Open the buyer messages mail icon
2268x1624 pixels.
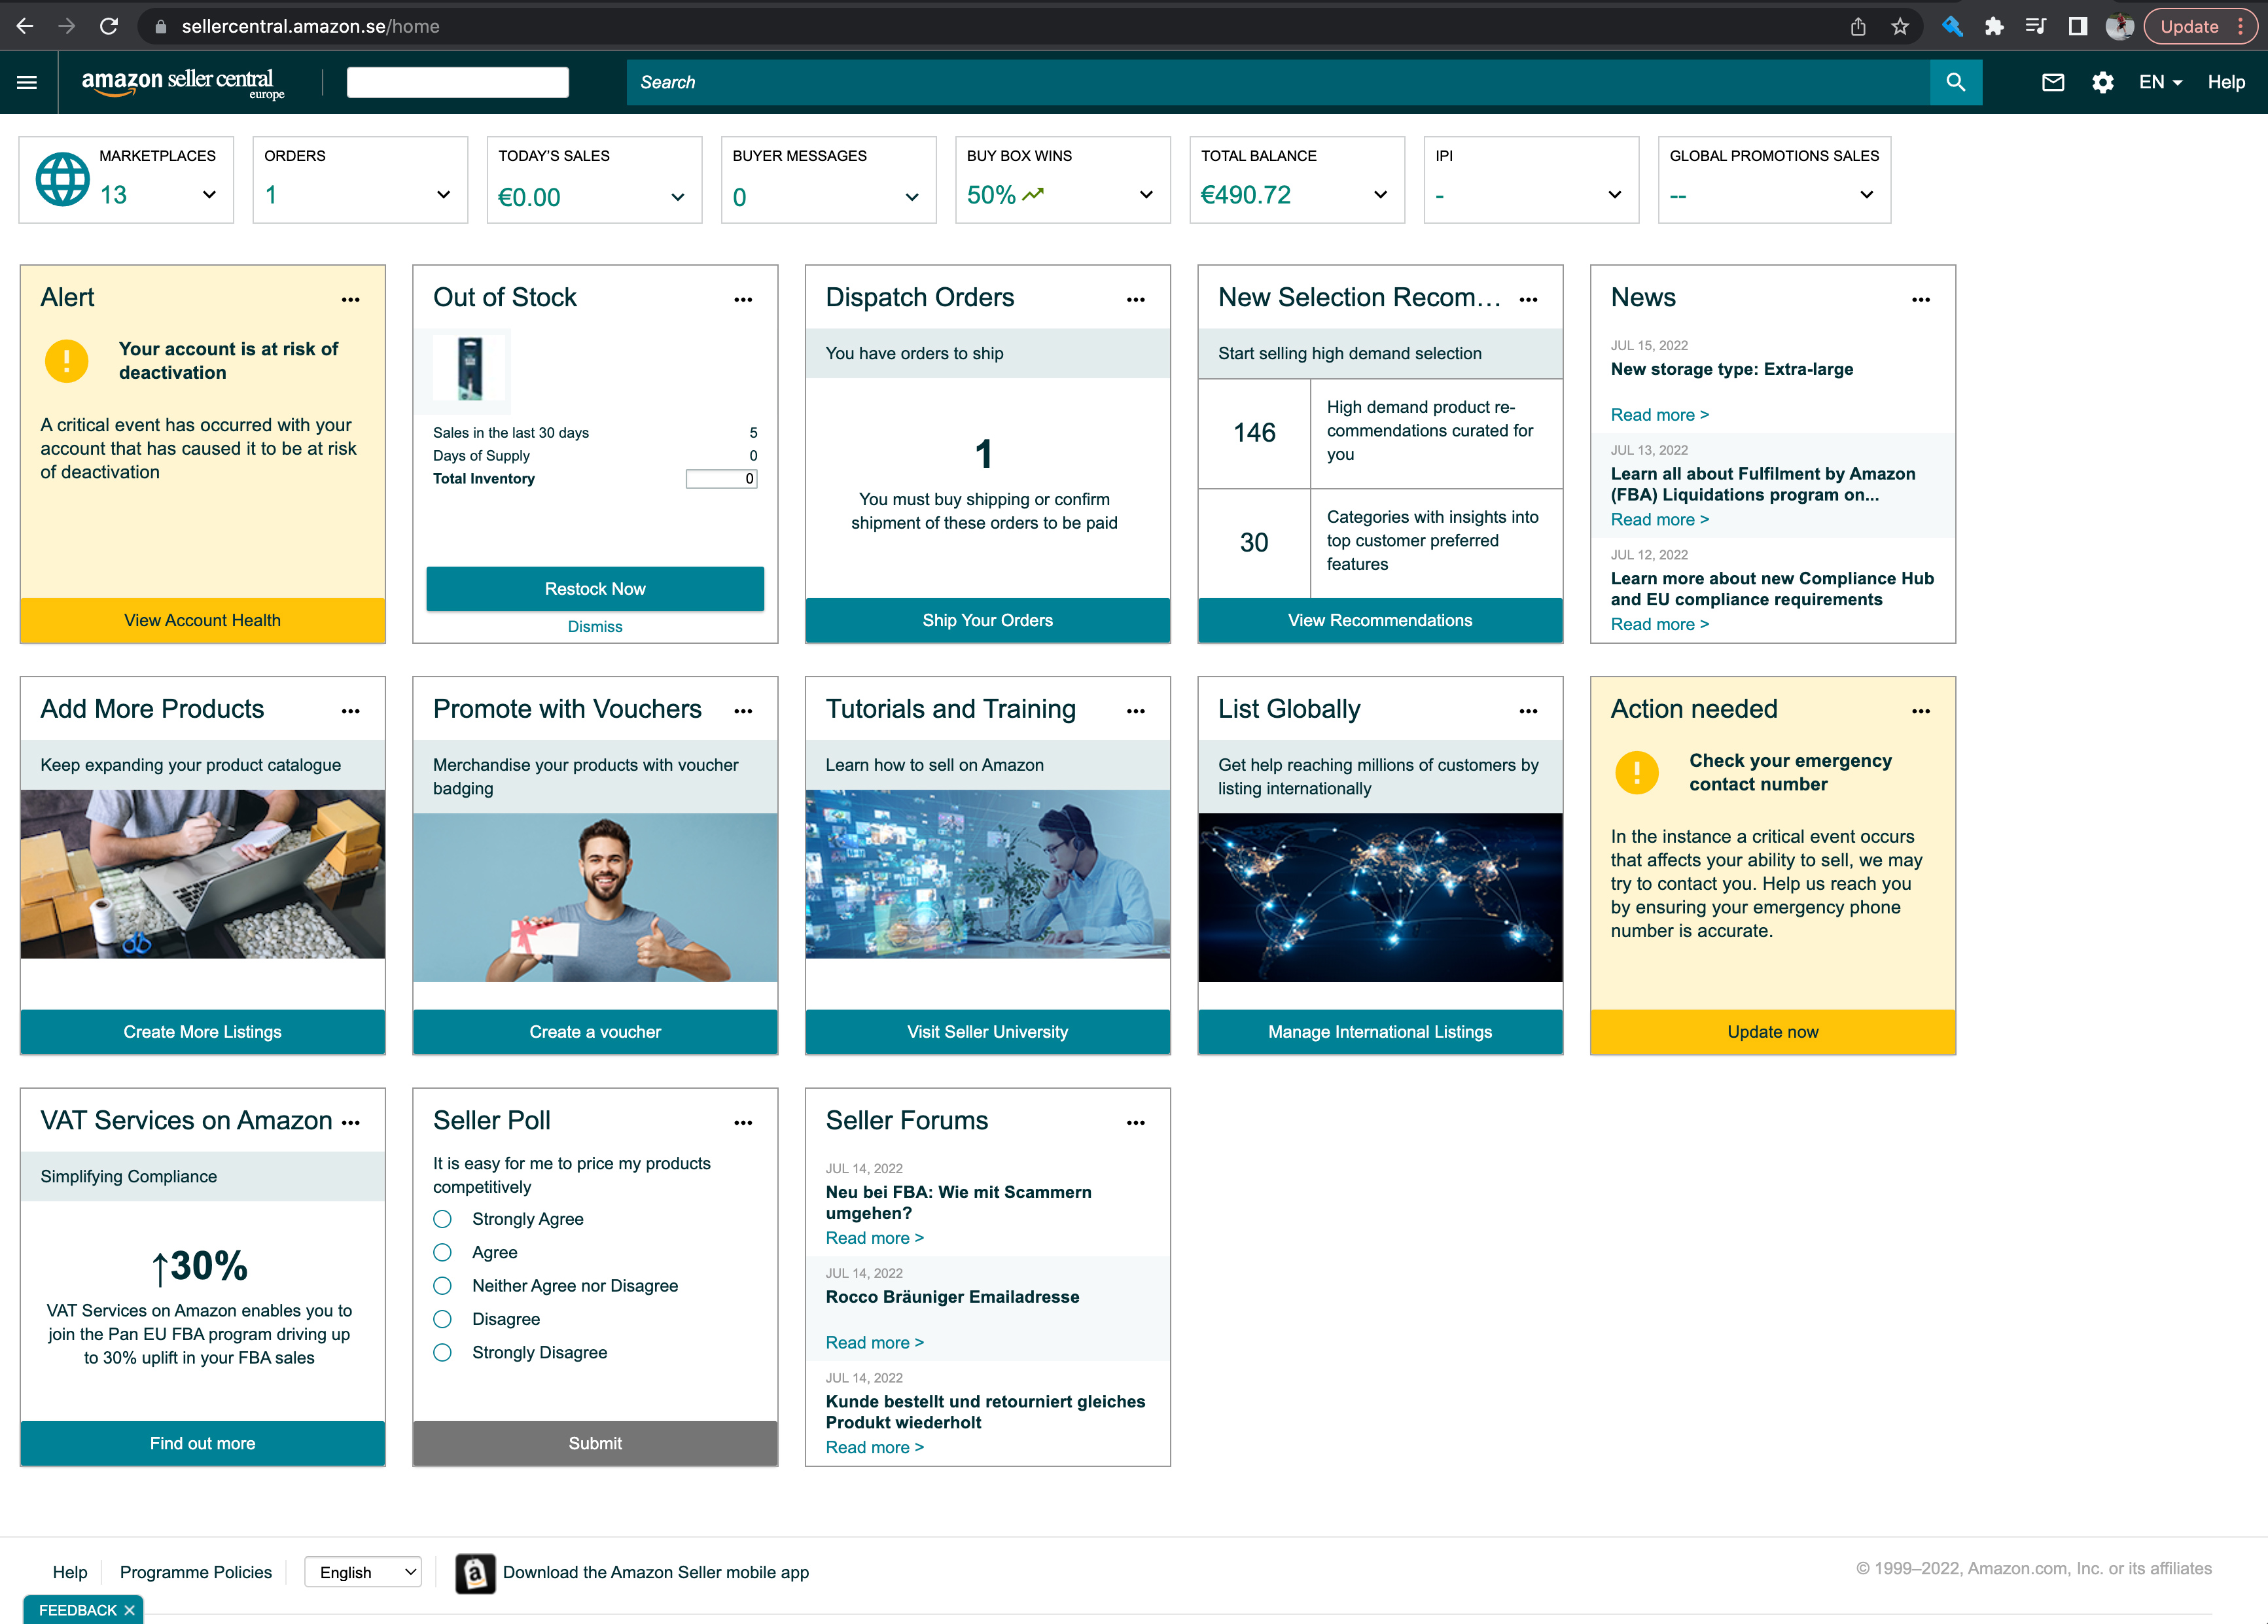tap(2052, 82)
